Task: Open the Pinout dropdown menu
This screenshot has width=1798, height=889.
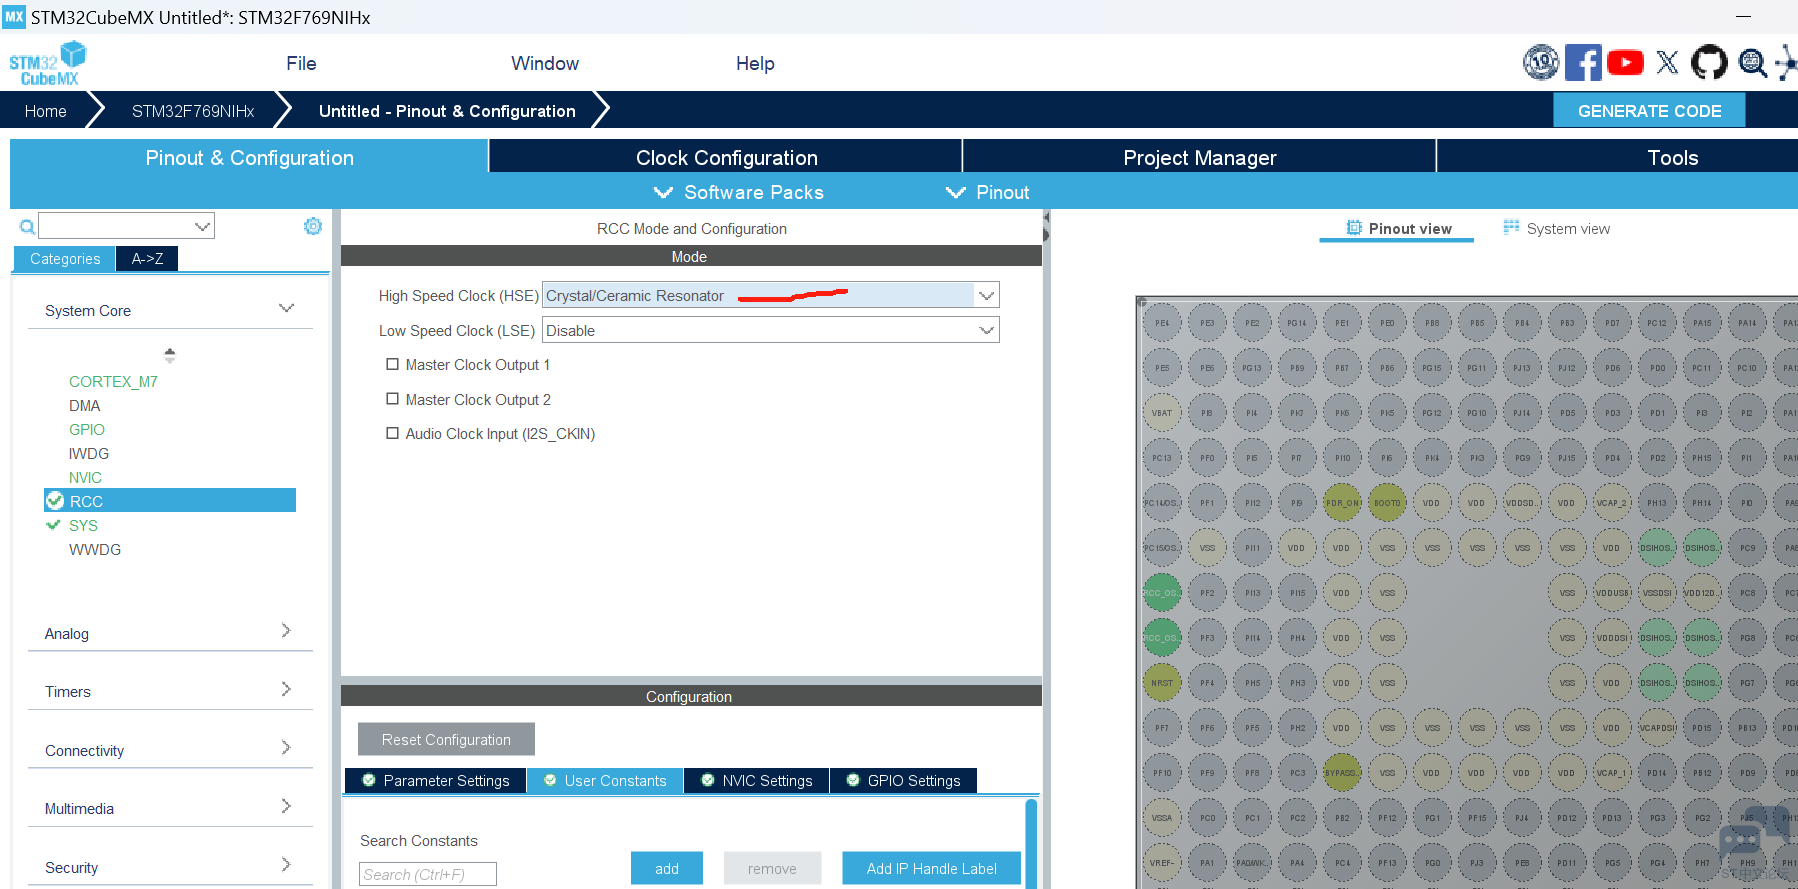Action: tap(988, 192)
